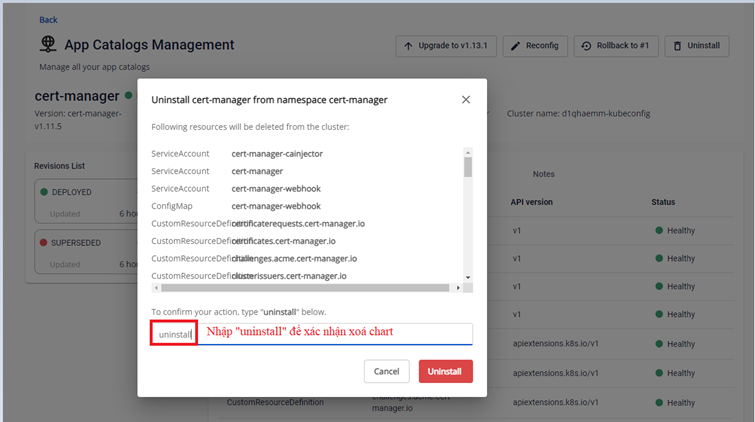The width and height of the screenshot is (755, 422).
Task: Click the green status dot beside cert-manager title
Action: coord(128,96)
